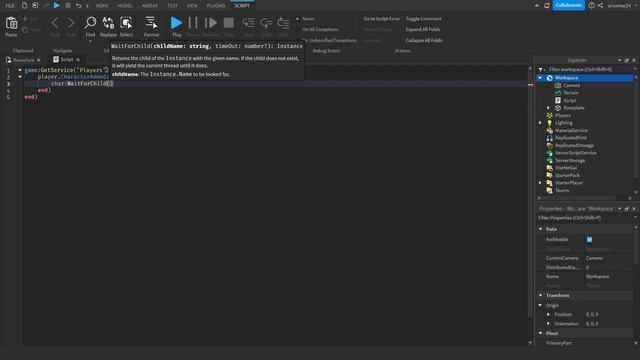This screenshot has width=640, height=360.
Task: Select the Camera item in Explorer
Action: point(571,85)
